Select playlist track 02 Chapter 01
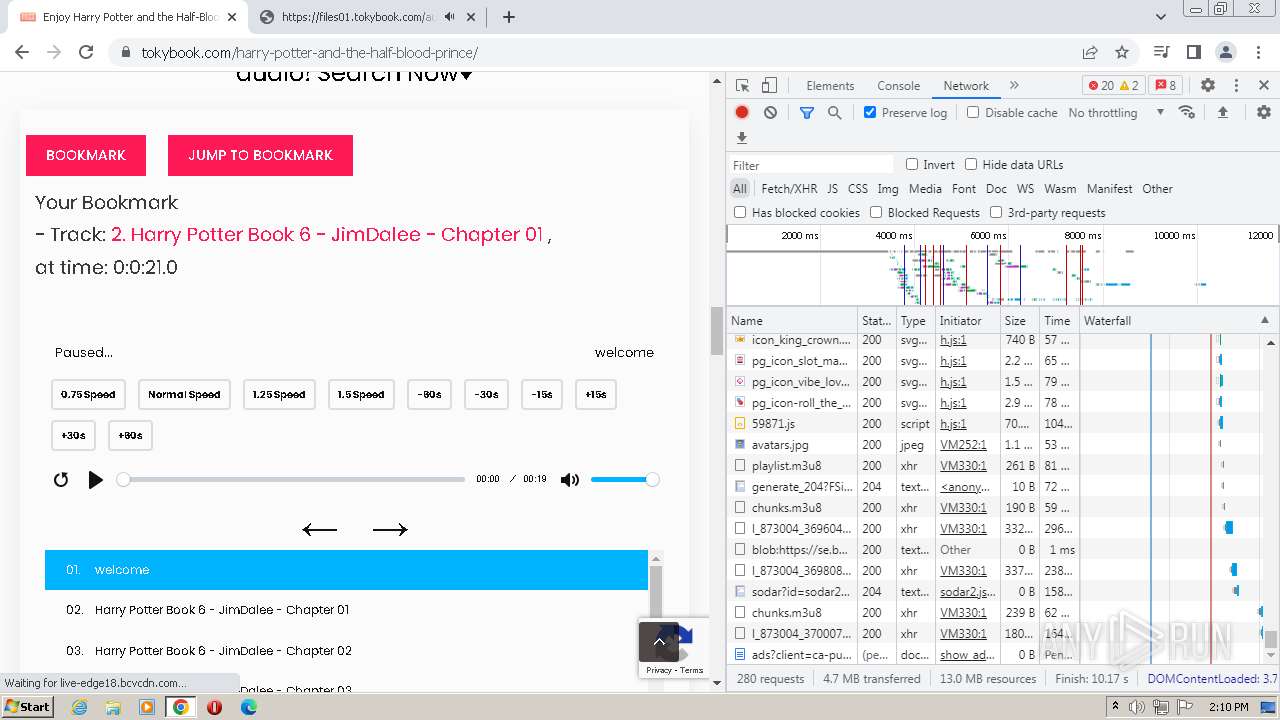Viewport: 1280px width, 720px height. pyautogui.click(x=346, y=610)
